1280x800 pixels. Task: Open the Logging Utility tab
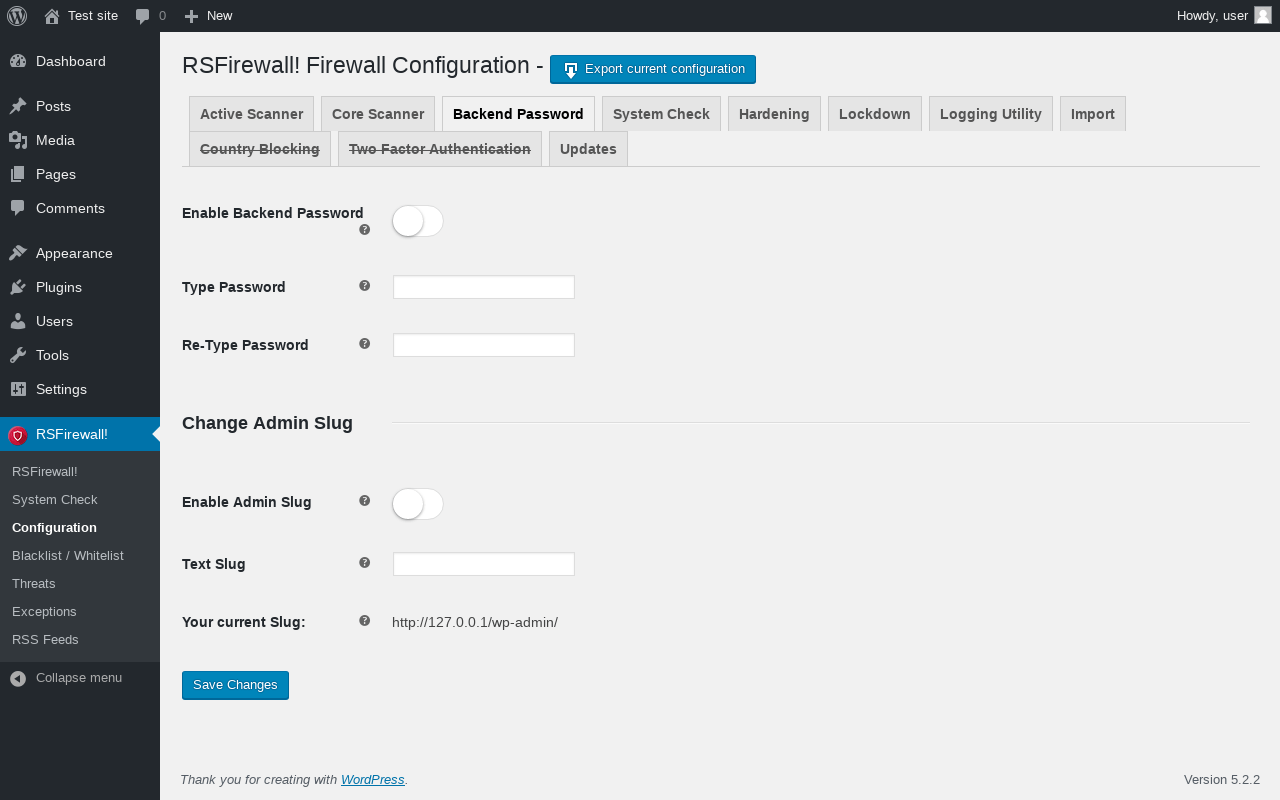pos(991,114)
